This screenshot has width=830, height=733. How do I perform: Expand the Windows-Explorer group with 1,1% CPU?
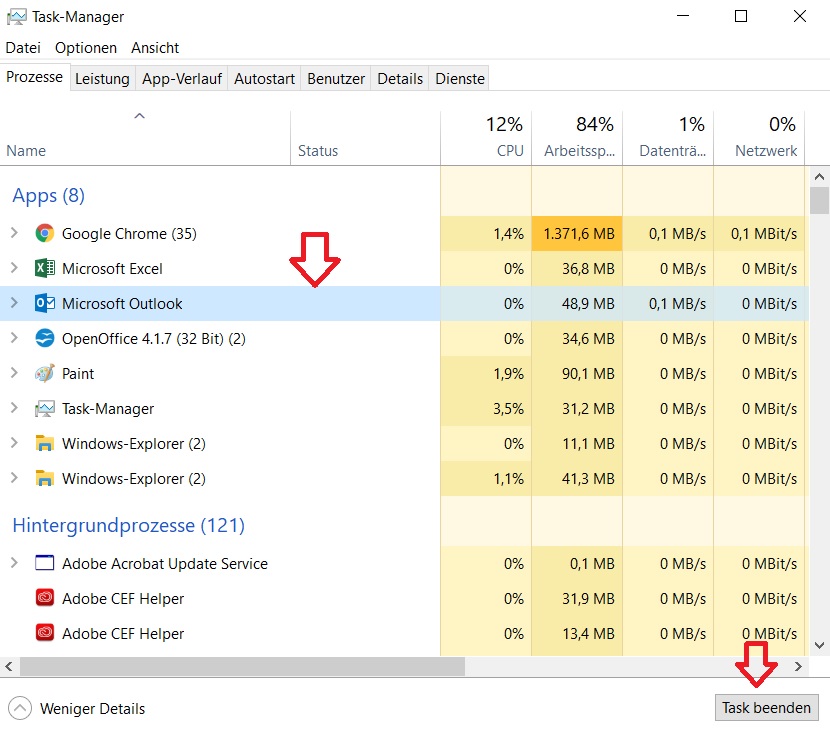[x=14, y=478]
